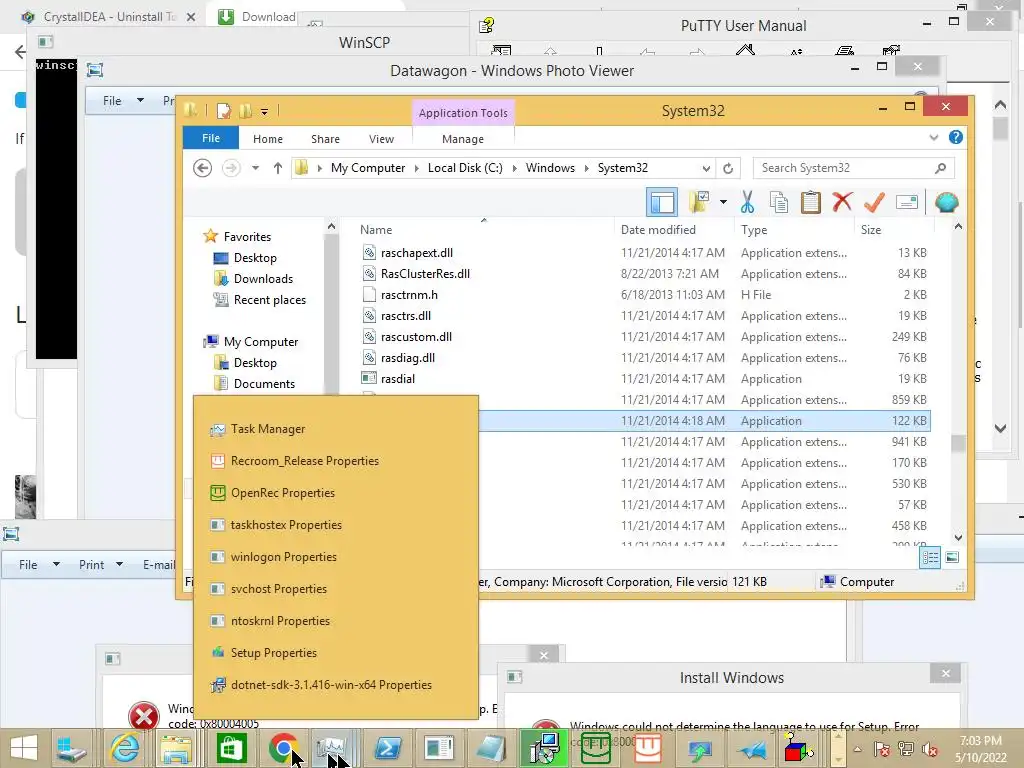Screen dimensions: 1024x768
Task: Click the Action Center flag tray icon
Action: 881,749
